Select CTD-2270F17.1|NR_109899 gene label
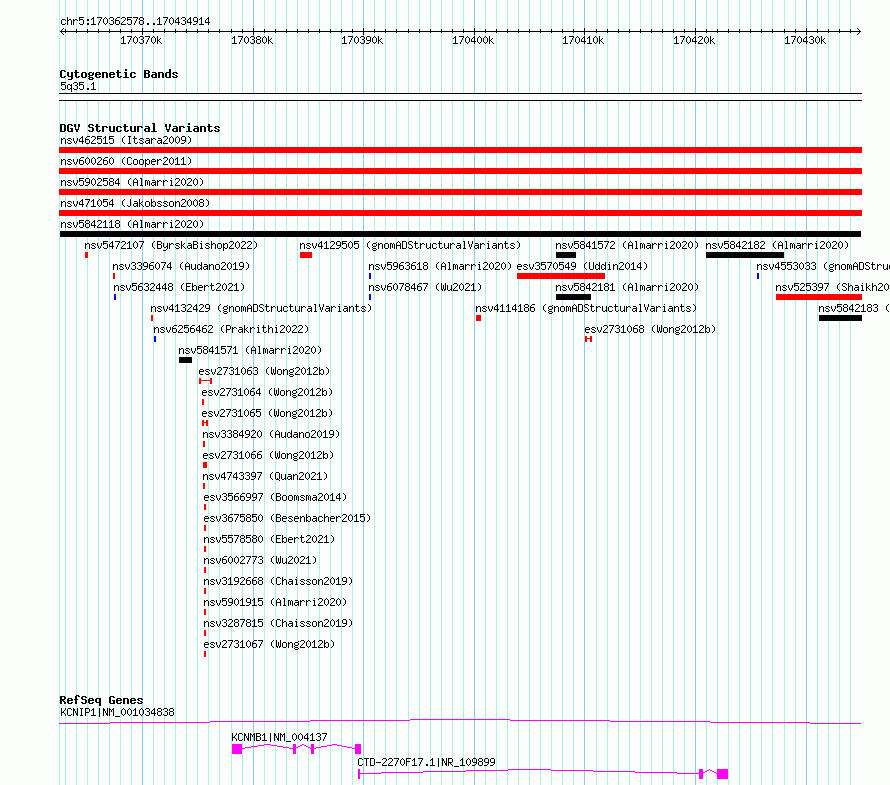The height and width of the screenshot is (785, 890). click(x=426, y=762)
